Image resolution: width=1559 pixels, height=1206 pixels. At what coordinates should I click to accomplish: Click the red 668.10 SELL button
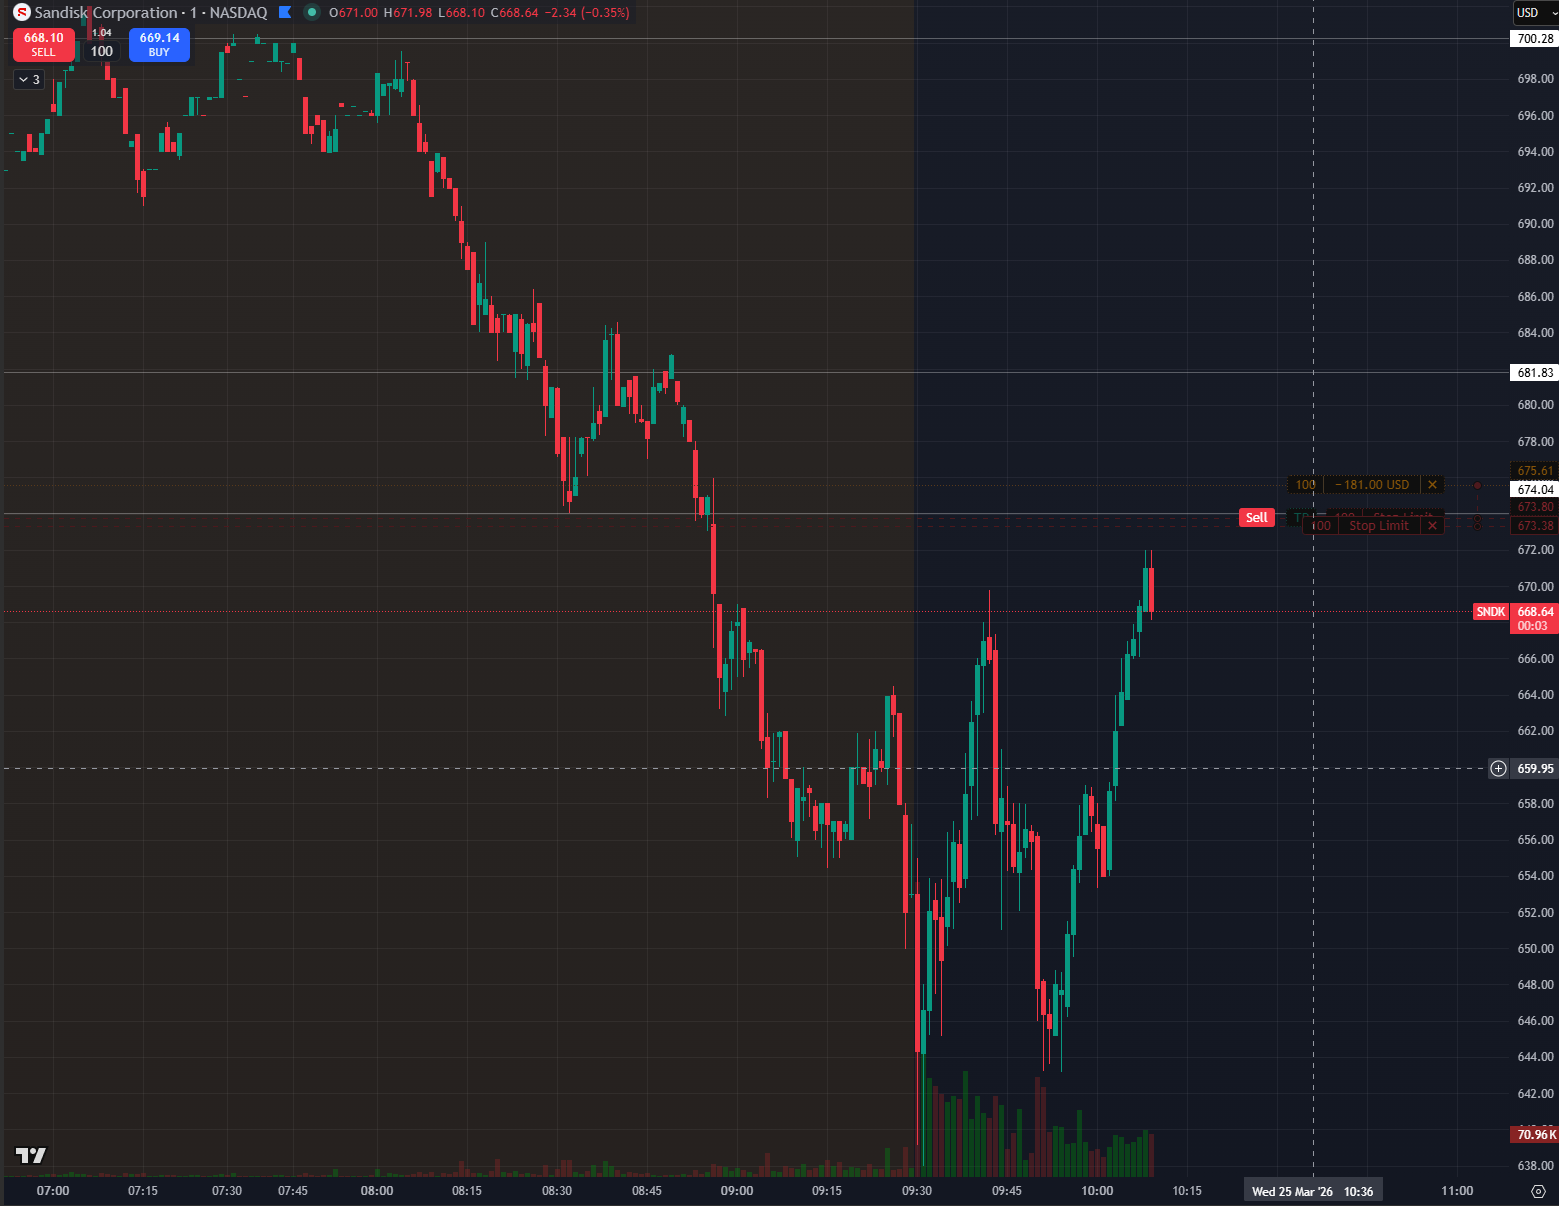tap(43, 45)
